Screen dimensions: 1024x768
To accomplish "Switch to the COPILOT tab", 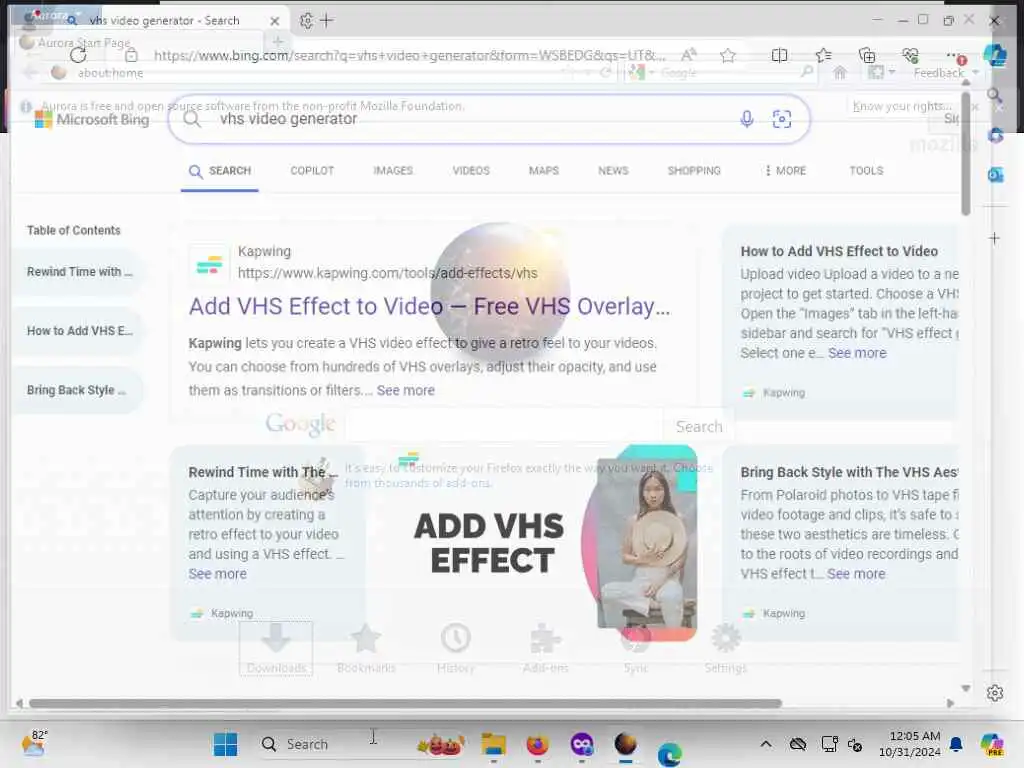I will coord(312,171).
